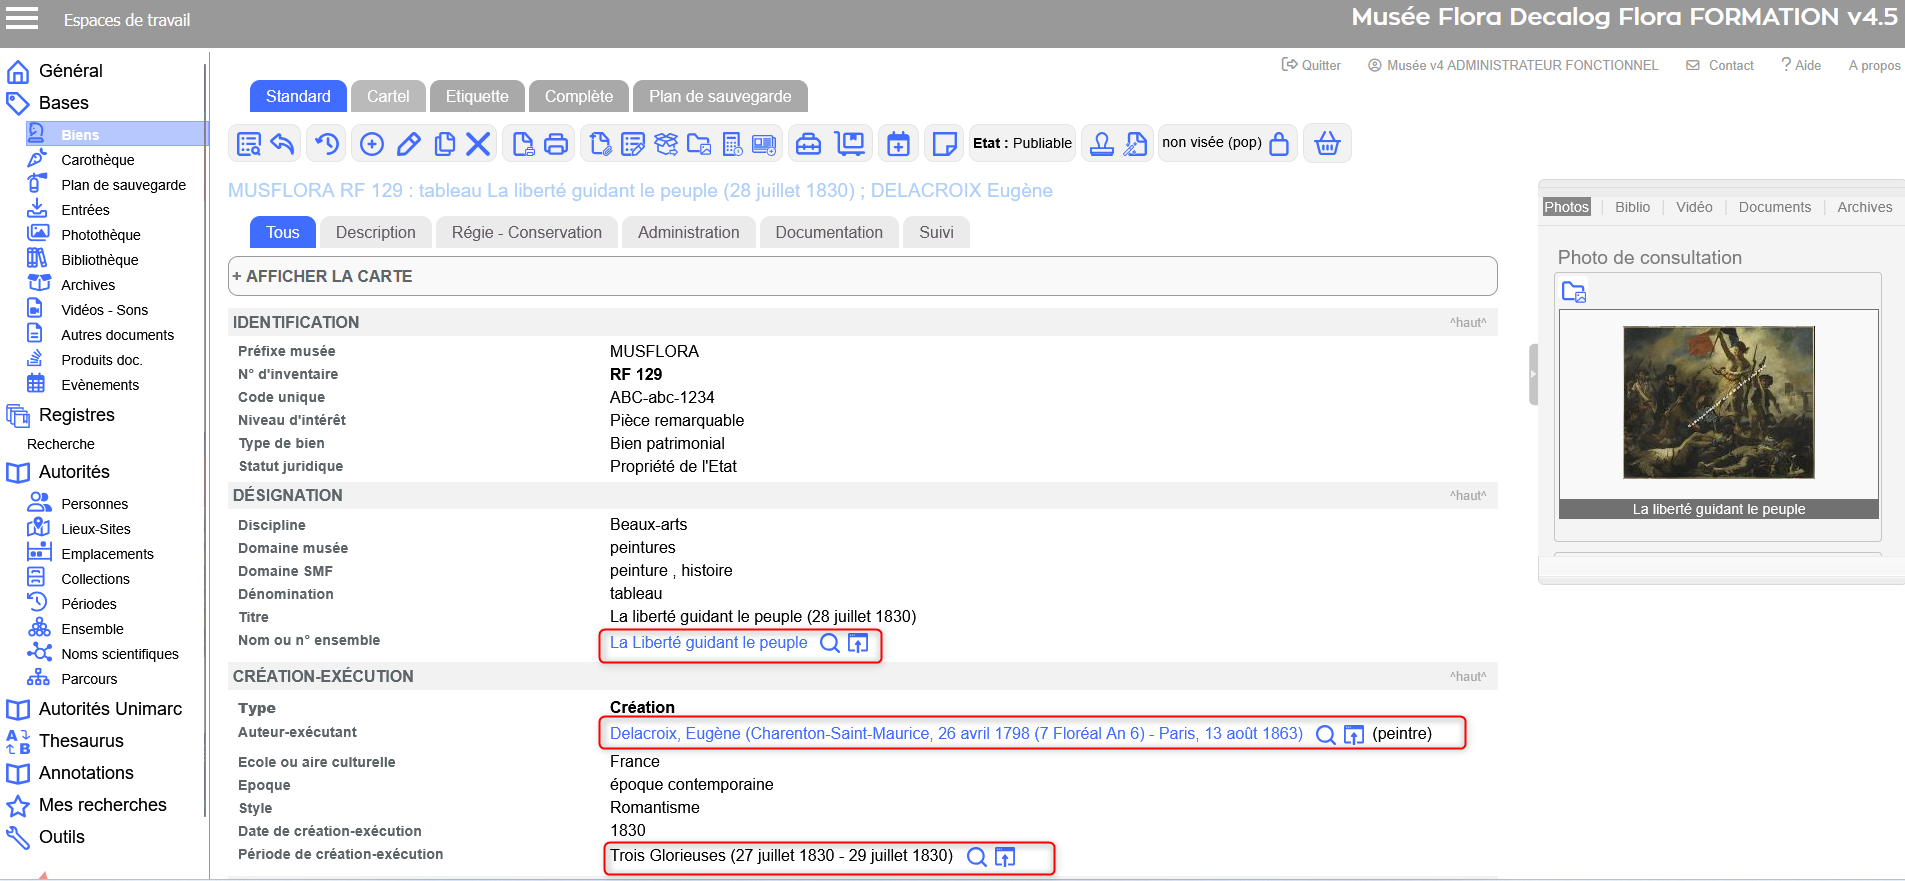Expand the AFFICHER LA CARTE section
This screenshot has height=881, width=1905.
pos(322,276)
